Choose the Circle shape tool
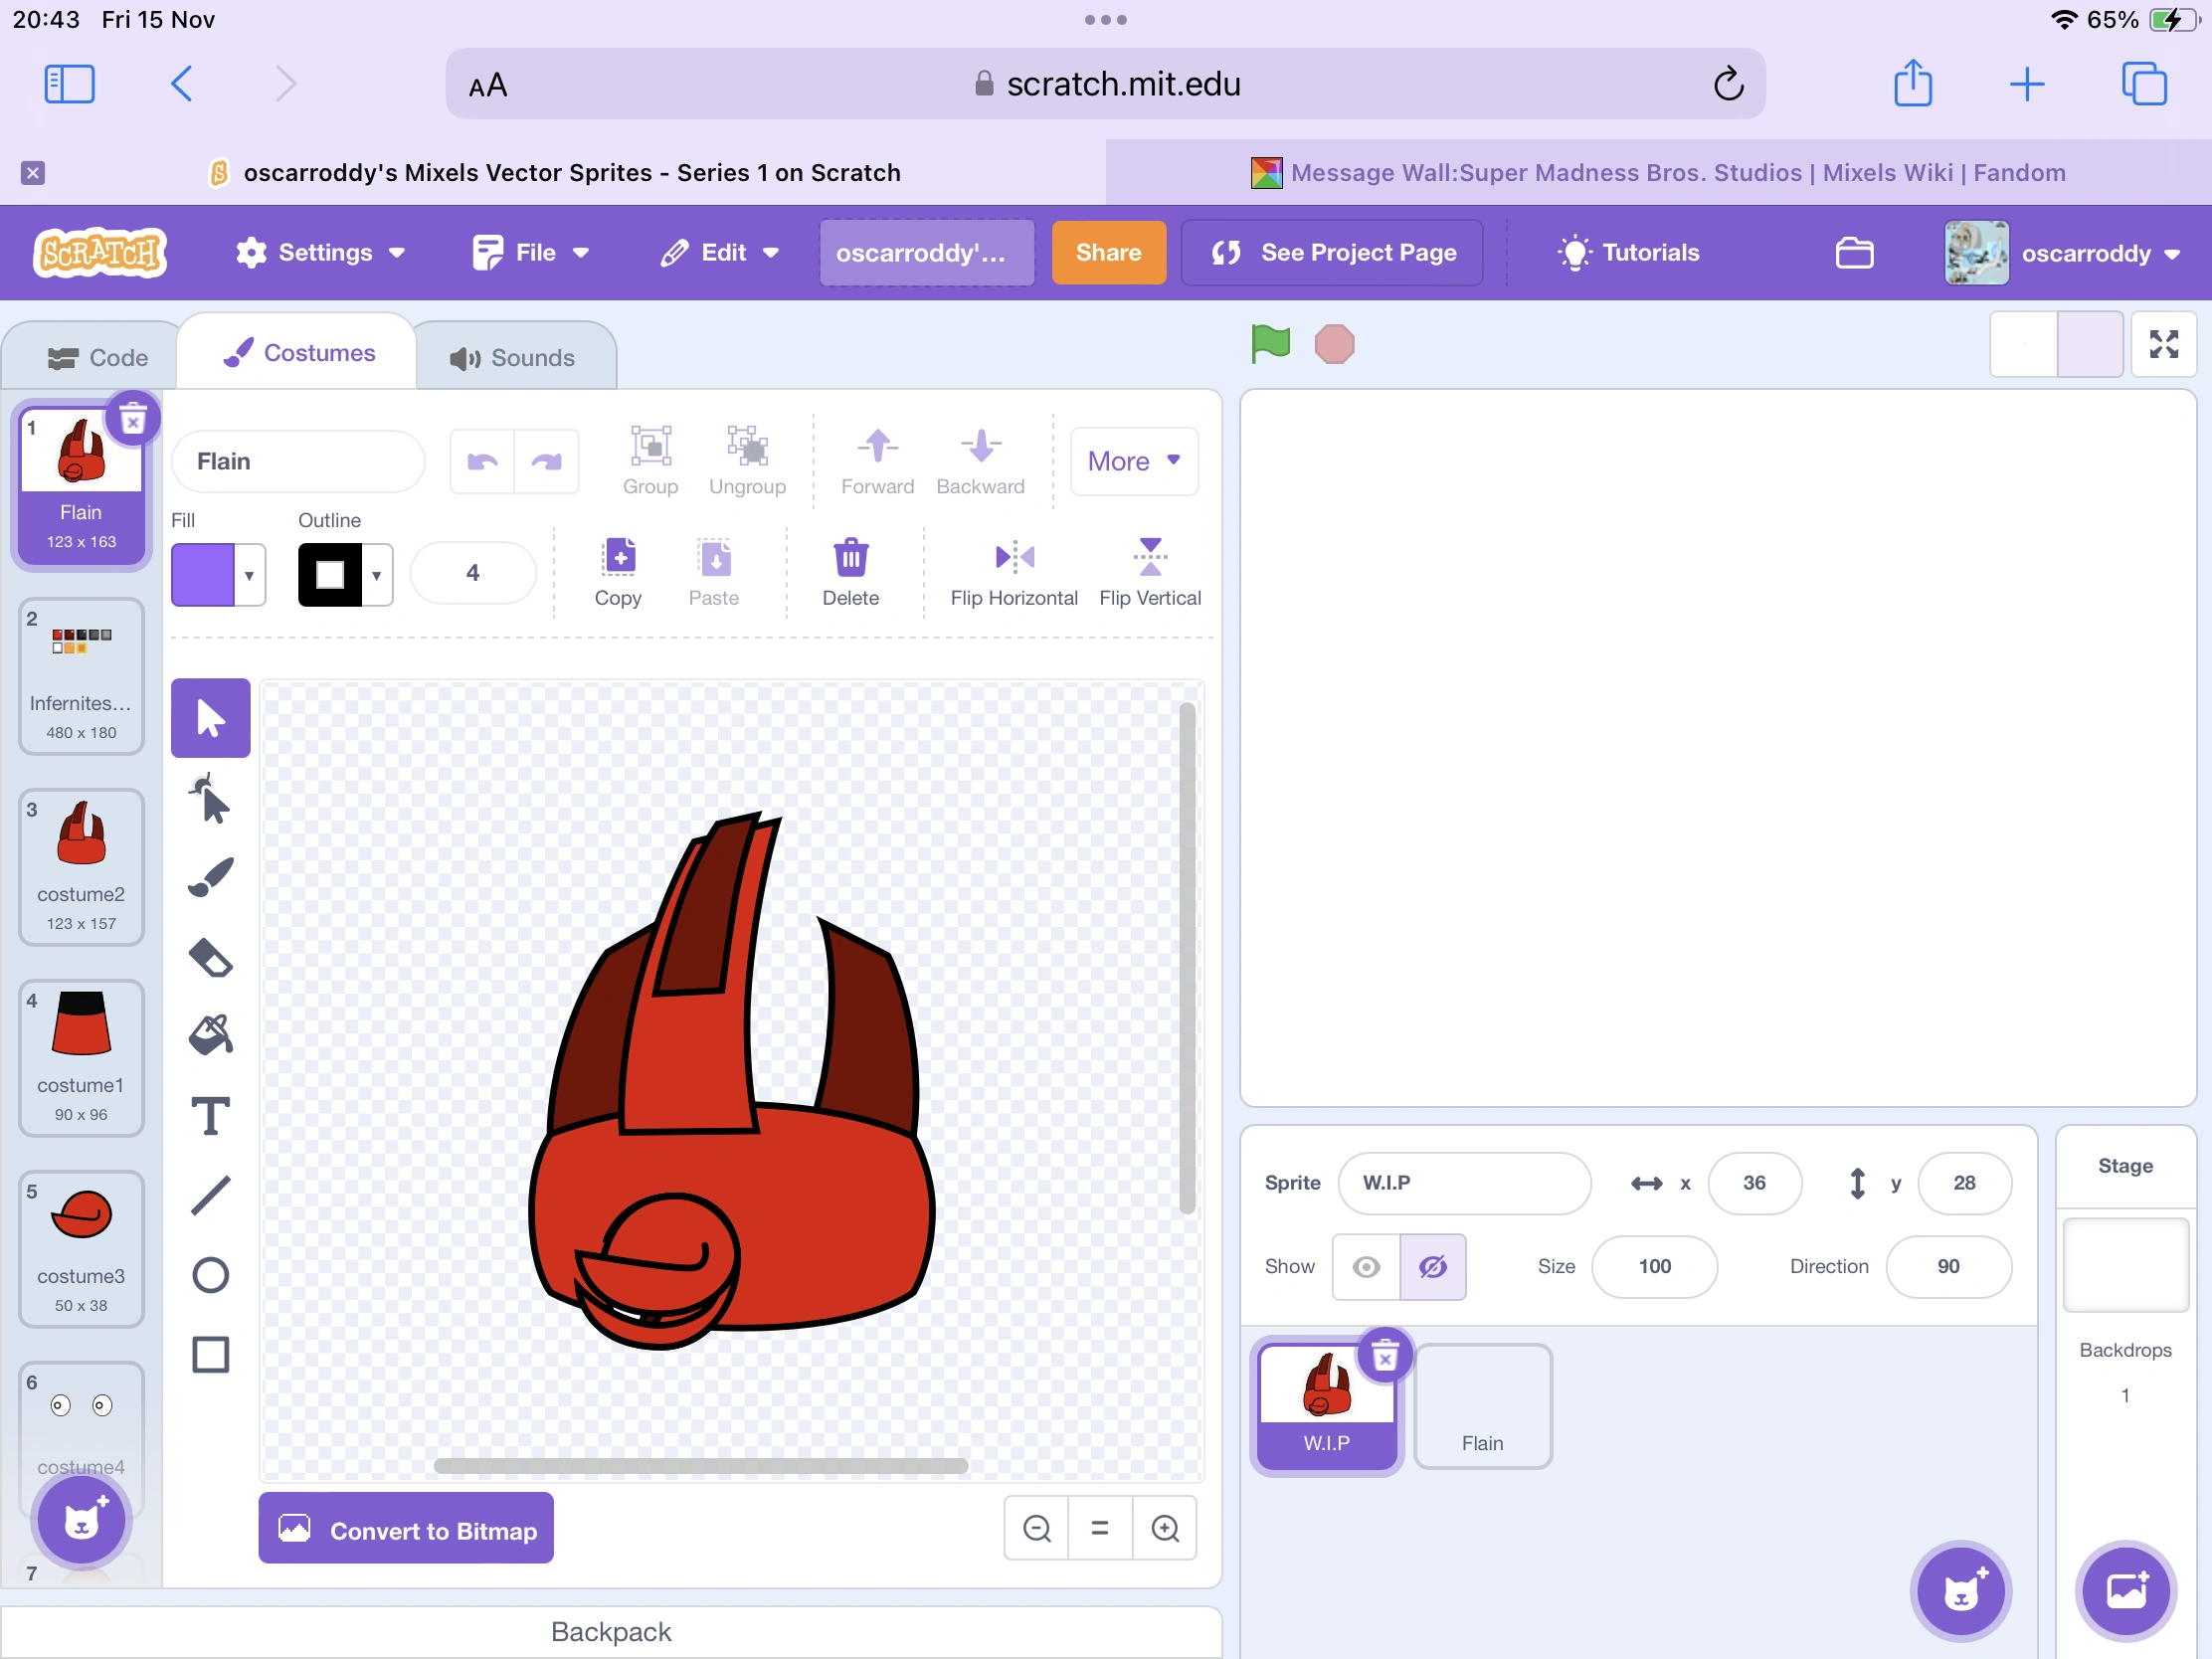Image resolution: width=2212 pixels, height=1659 pixels. [210, 1275]
